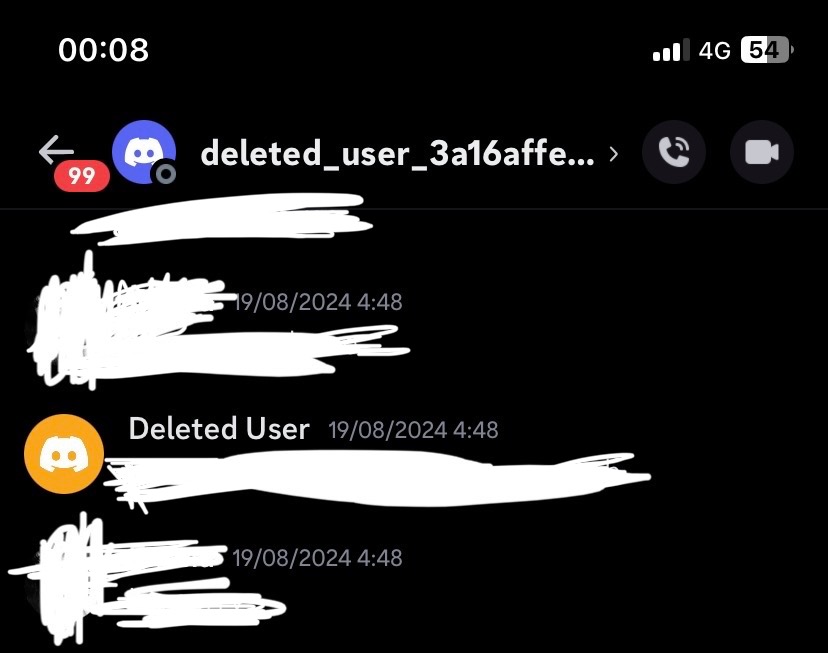Tap the red 99 unread badge
828x653 pixels.
[82, 176]
